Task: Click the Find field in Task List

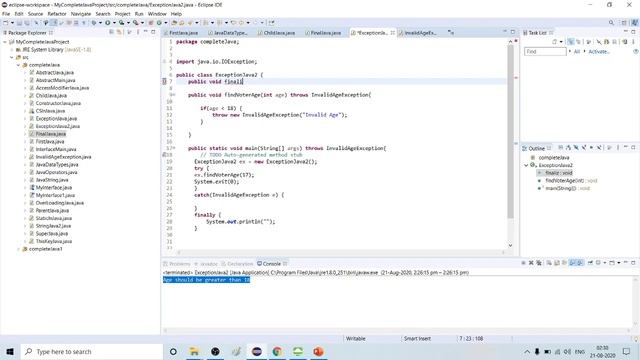Action: coord(545,52)
